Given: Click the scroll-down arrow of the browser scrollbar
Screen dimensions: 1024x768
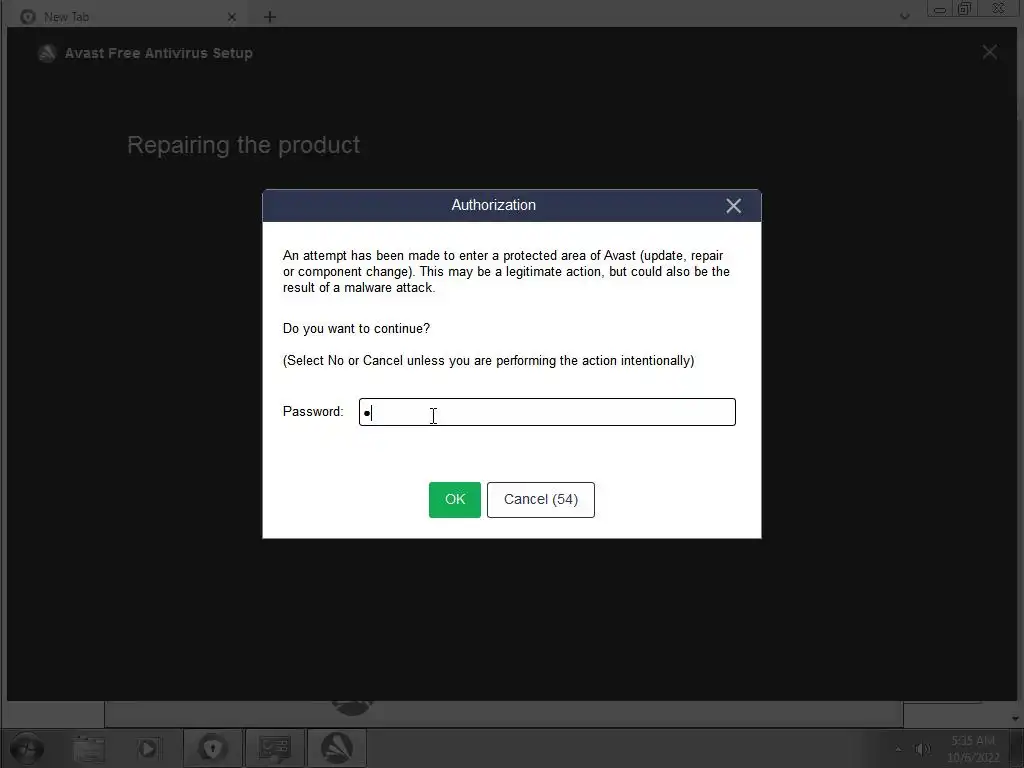Looking at the screenshot, I should (x=1015, y=718).
